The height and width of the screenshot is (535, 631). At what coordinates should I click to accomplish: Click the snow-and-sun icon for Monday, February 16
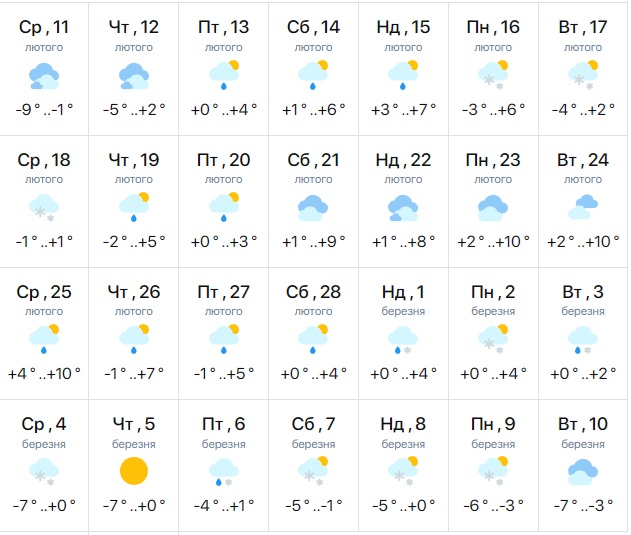(x=494, y=75)
